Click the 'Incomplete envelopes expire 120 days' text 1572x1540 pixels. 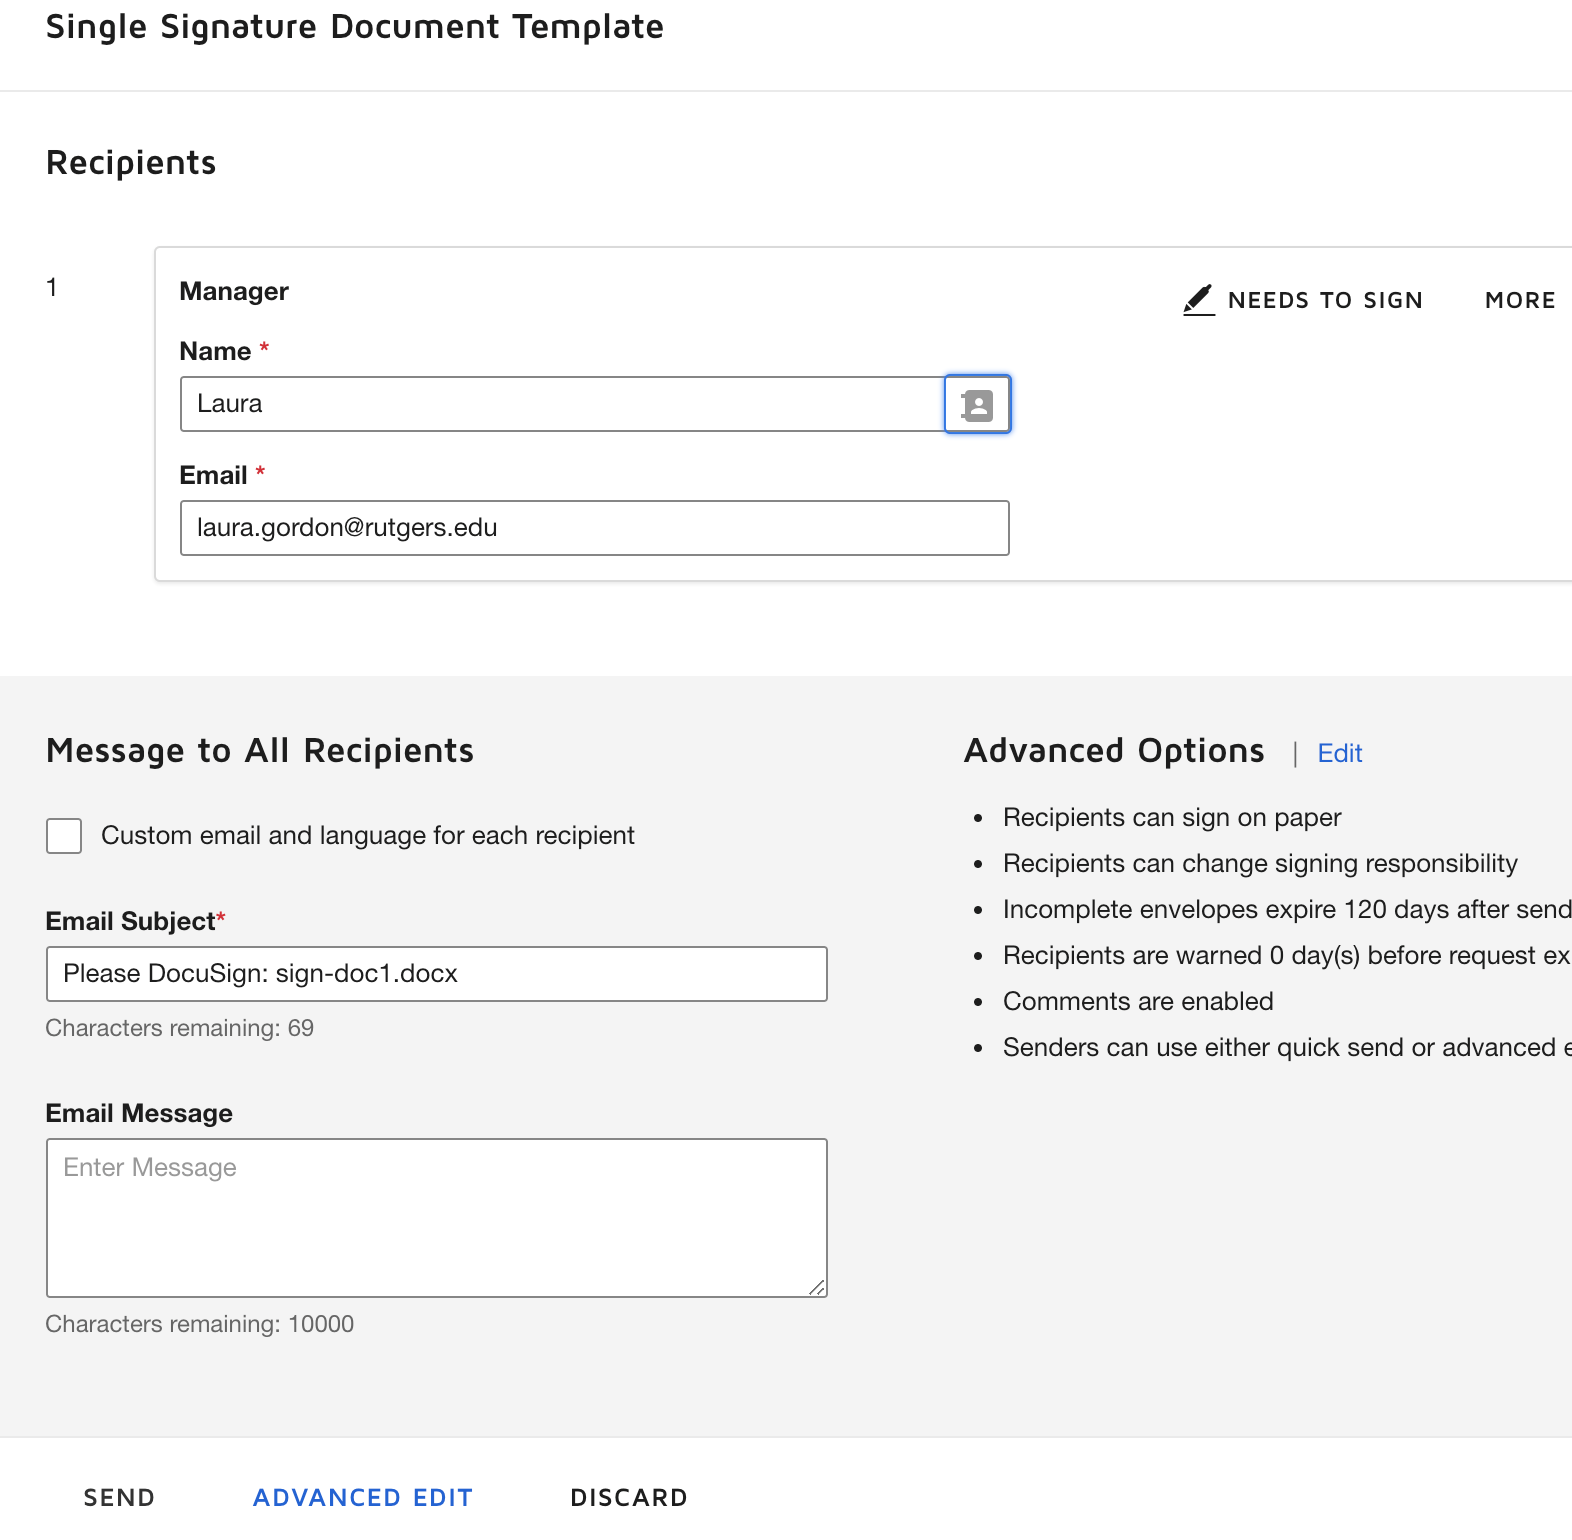(x=1287, y=910)
